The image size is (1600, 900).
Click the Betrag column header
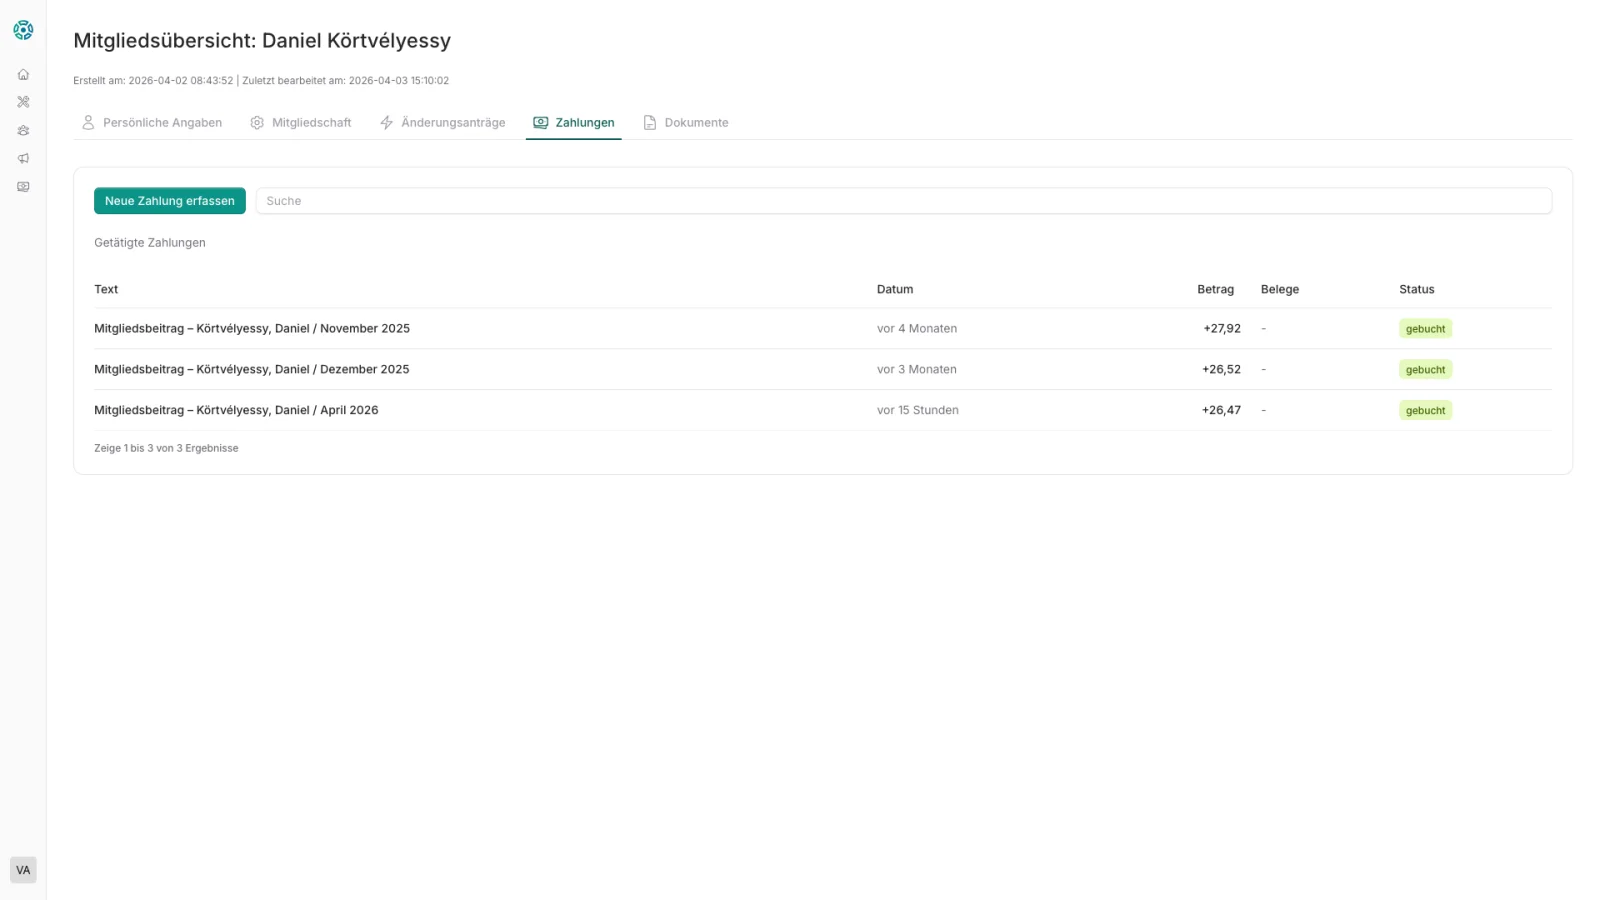(x=1215, y=290)
